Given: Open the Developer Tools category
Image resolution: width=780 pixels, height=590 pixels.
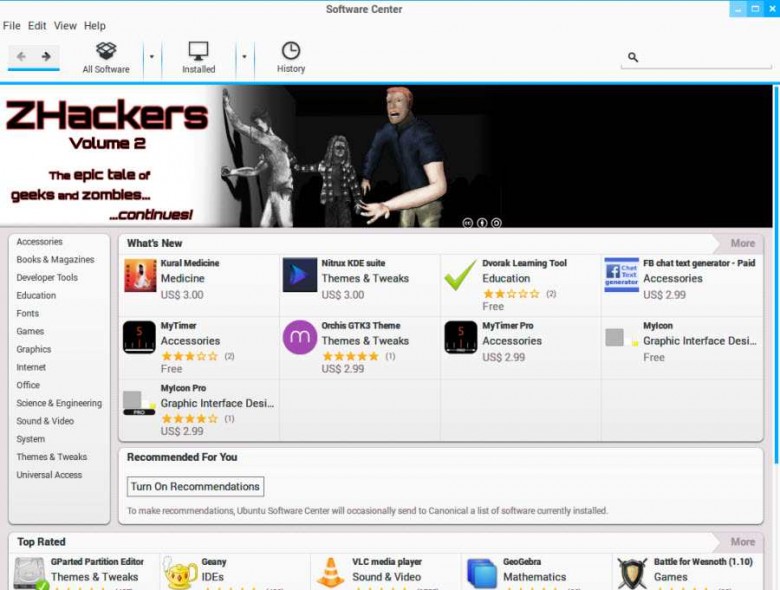Looking at the screenshot, I should (x=47, y=278).
